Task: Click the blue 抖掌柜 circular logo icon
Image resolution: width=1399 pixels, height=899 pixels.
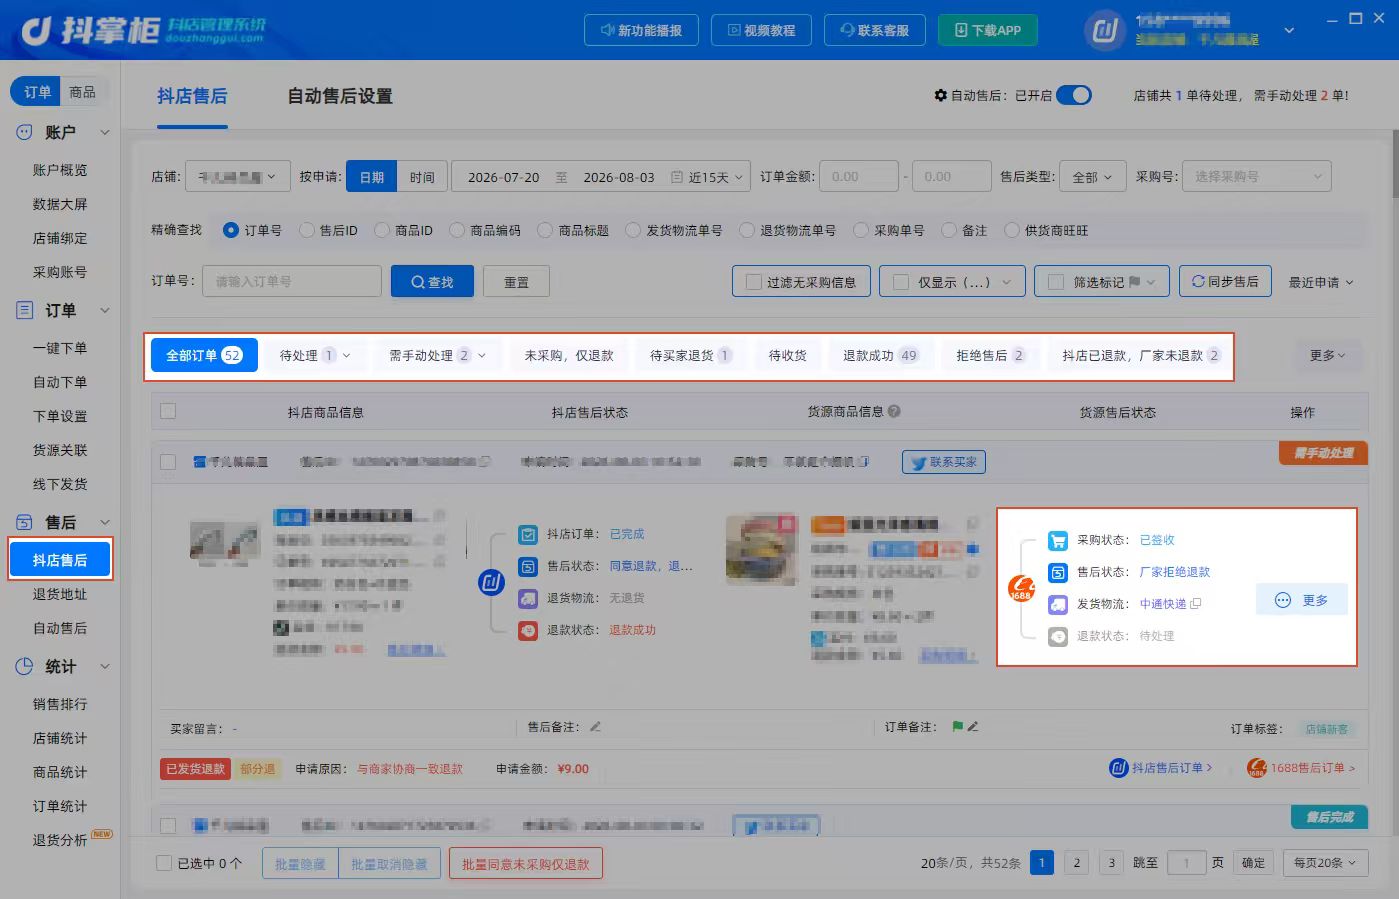Action: (x=491, y=582)
